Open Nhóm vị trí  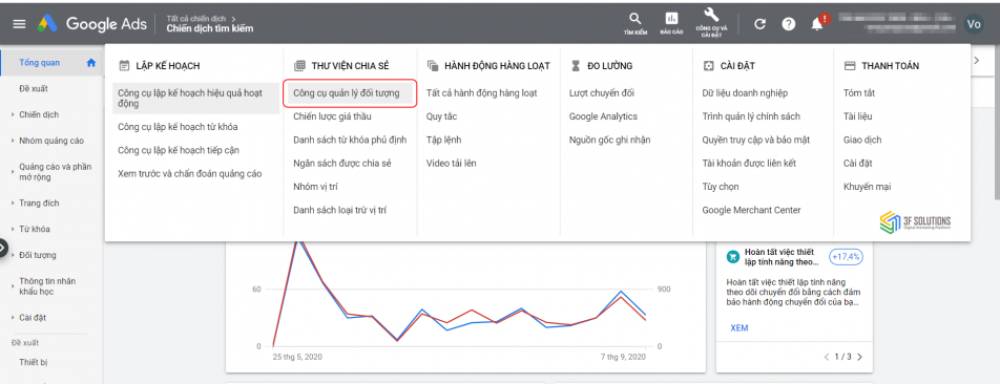coord(316,187)
